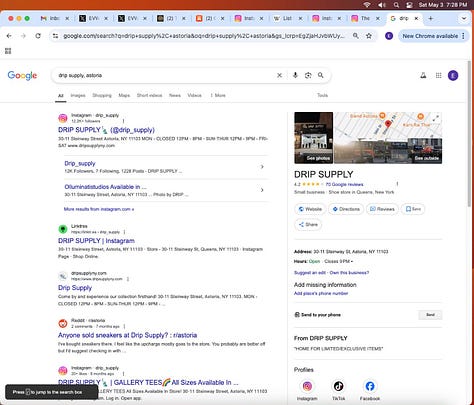Open the Wi-Fi menu bar icon
Screen dimensions: 474x405
click(x=367, y=5)
